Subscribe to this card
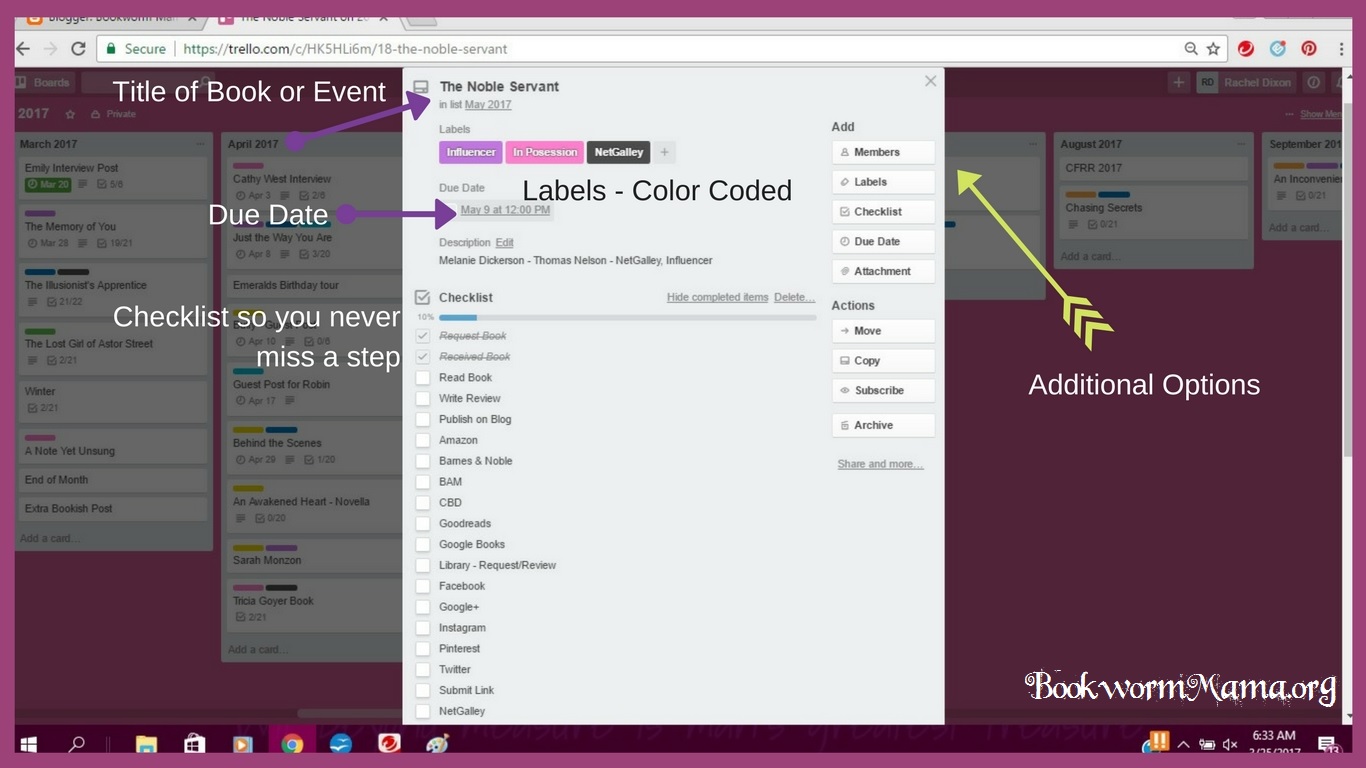Screen dimensions: 1366x768 [883, 391]
